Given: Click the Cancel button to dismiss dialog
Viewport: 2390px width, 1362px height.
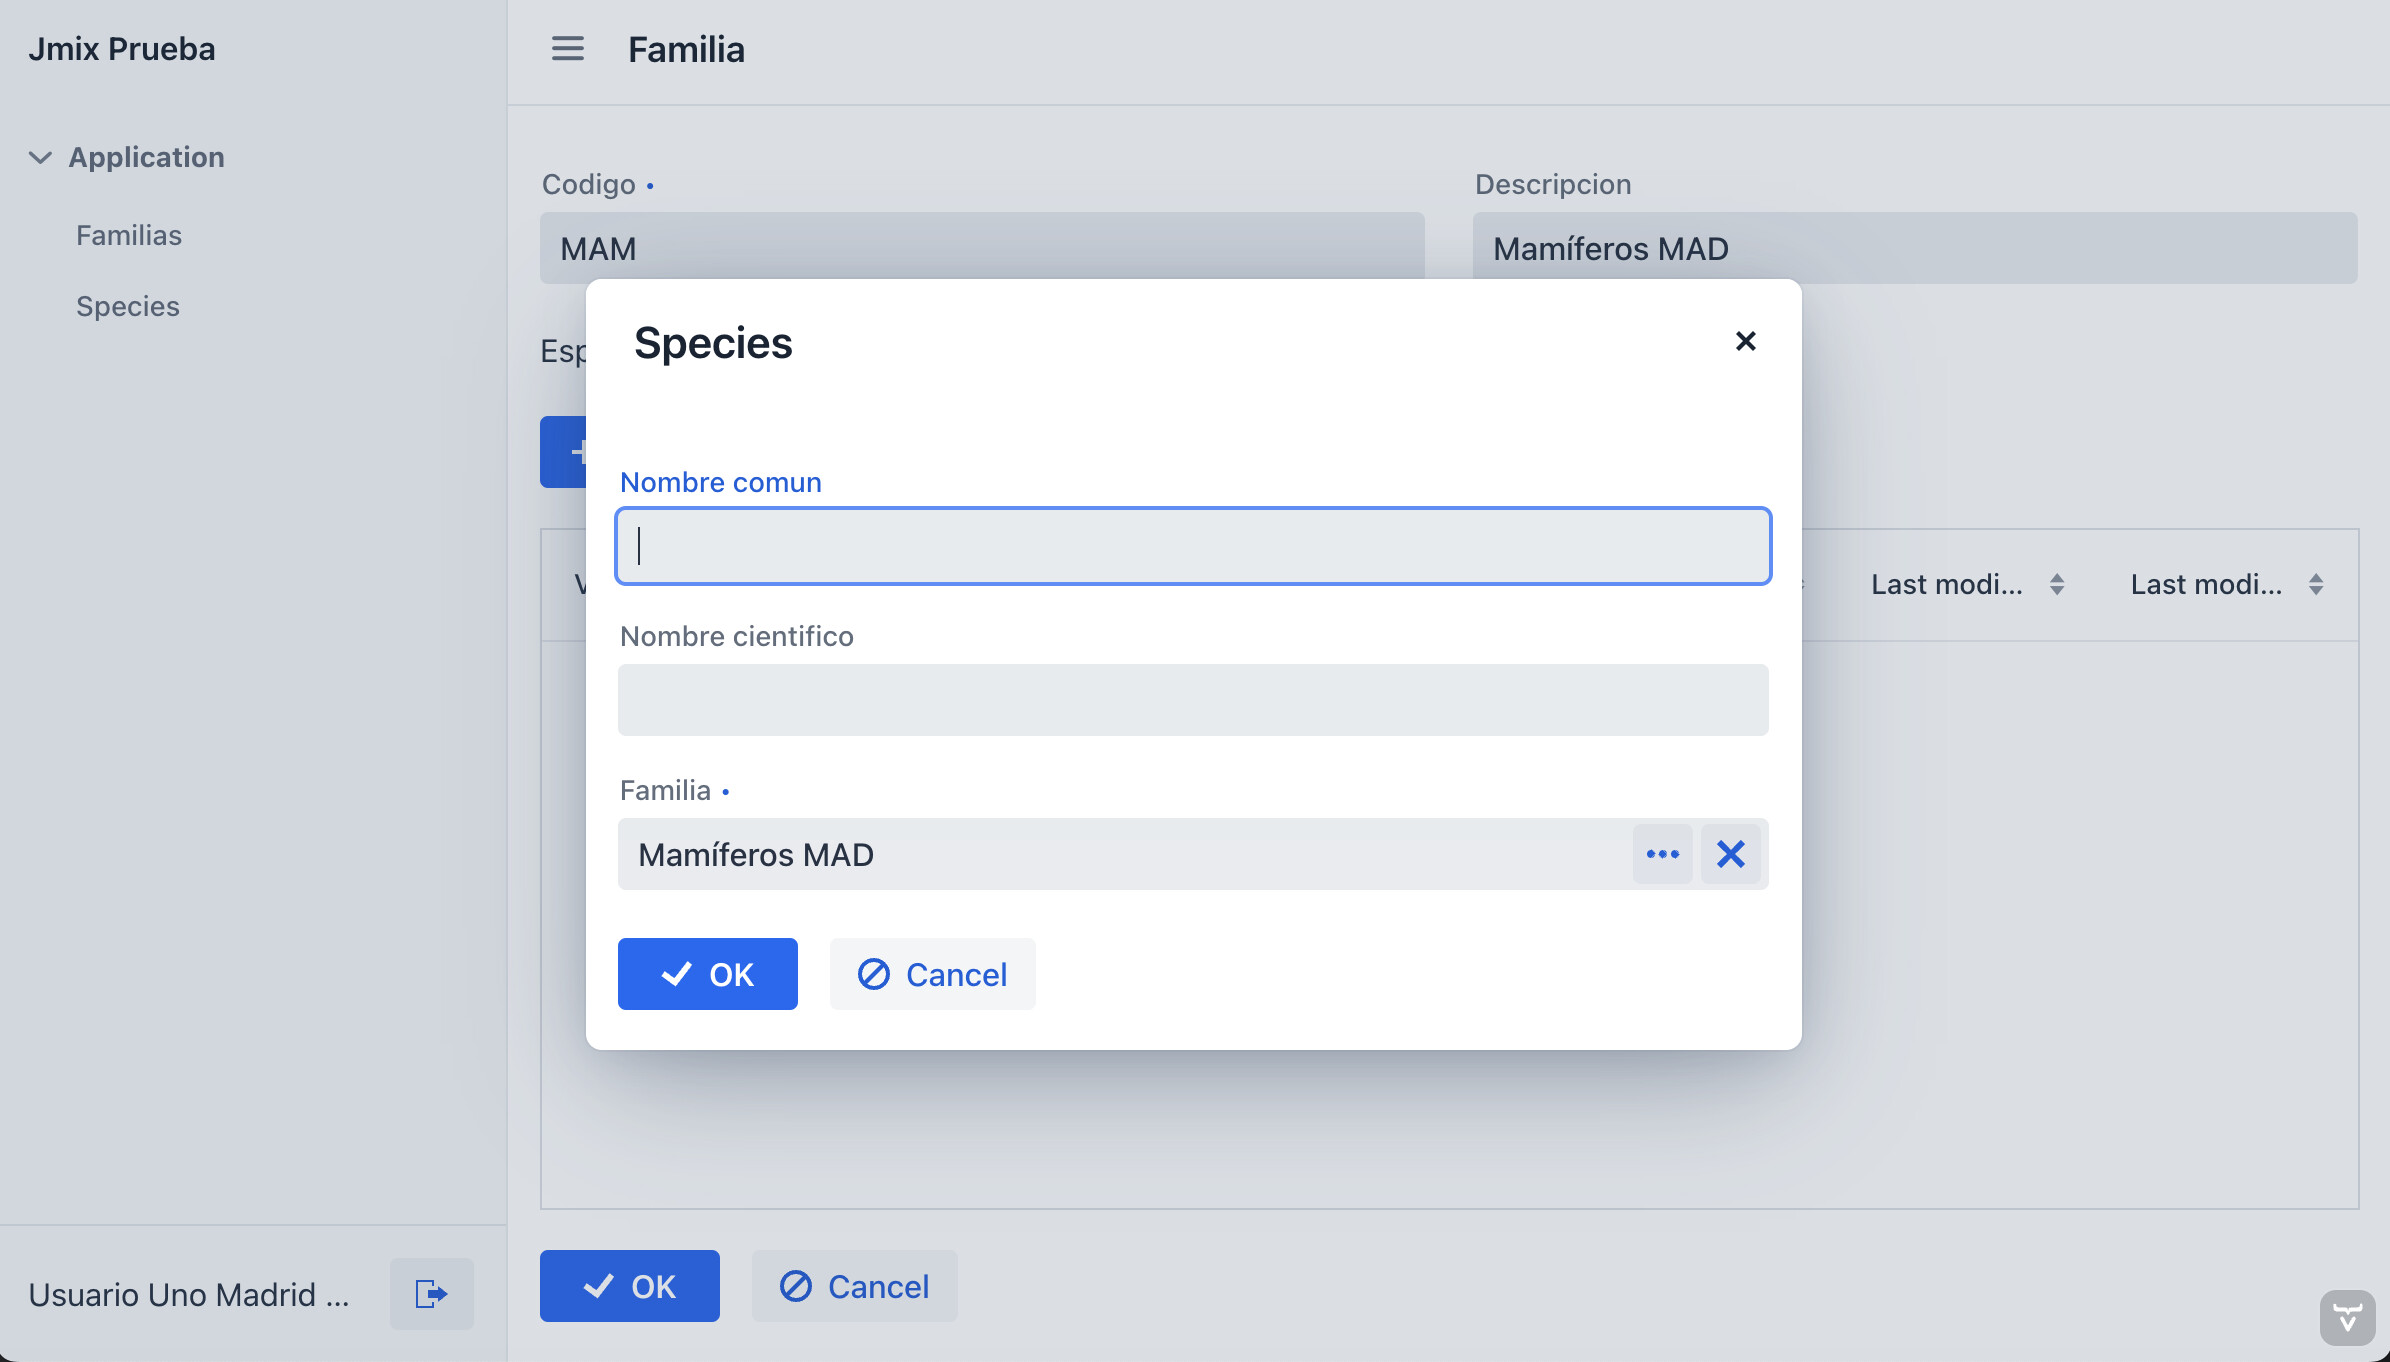Looking at the screenshot, I should click(932, 973).
